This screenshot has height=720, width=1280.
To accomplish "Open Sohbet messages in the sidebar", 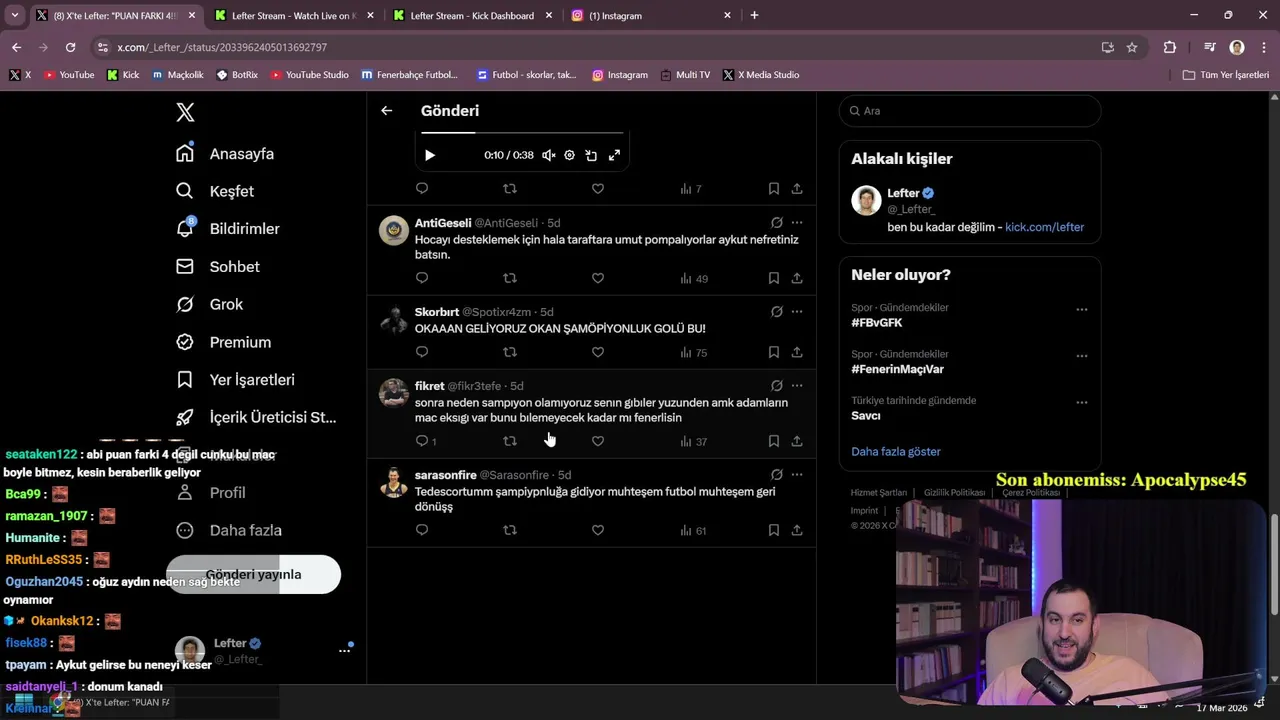I will 218,267.
